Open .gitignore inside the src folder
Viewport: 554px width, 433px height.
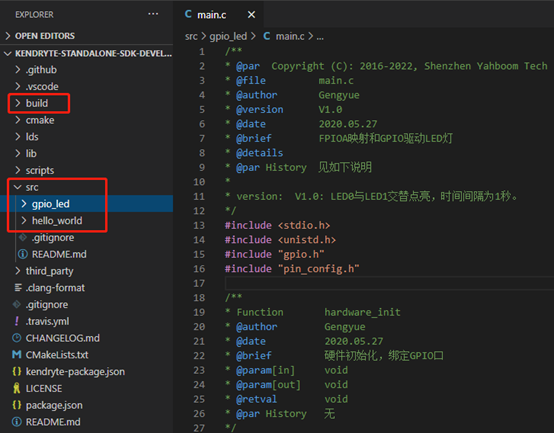(53, 237)
